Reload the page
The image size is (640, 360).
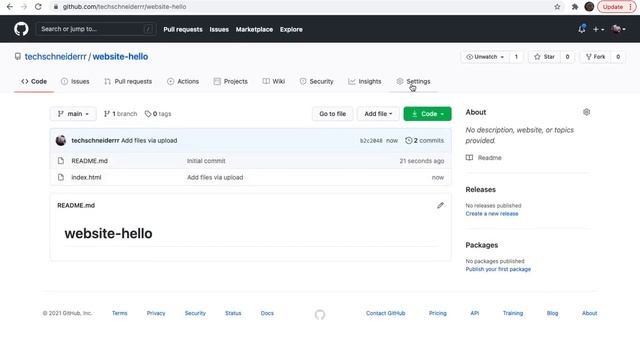click(x=38, y=7)
